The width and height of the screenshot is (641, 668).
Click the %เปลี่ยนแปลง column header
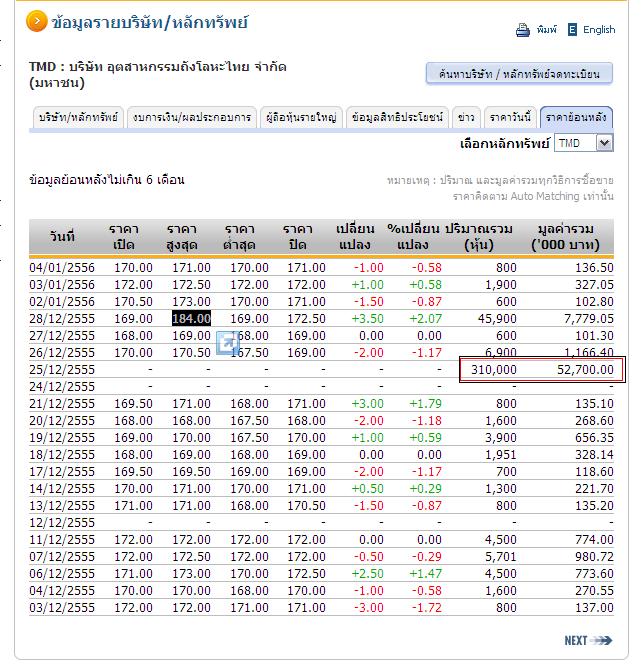click(x=413, y=236)
